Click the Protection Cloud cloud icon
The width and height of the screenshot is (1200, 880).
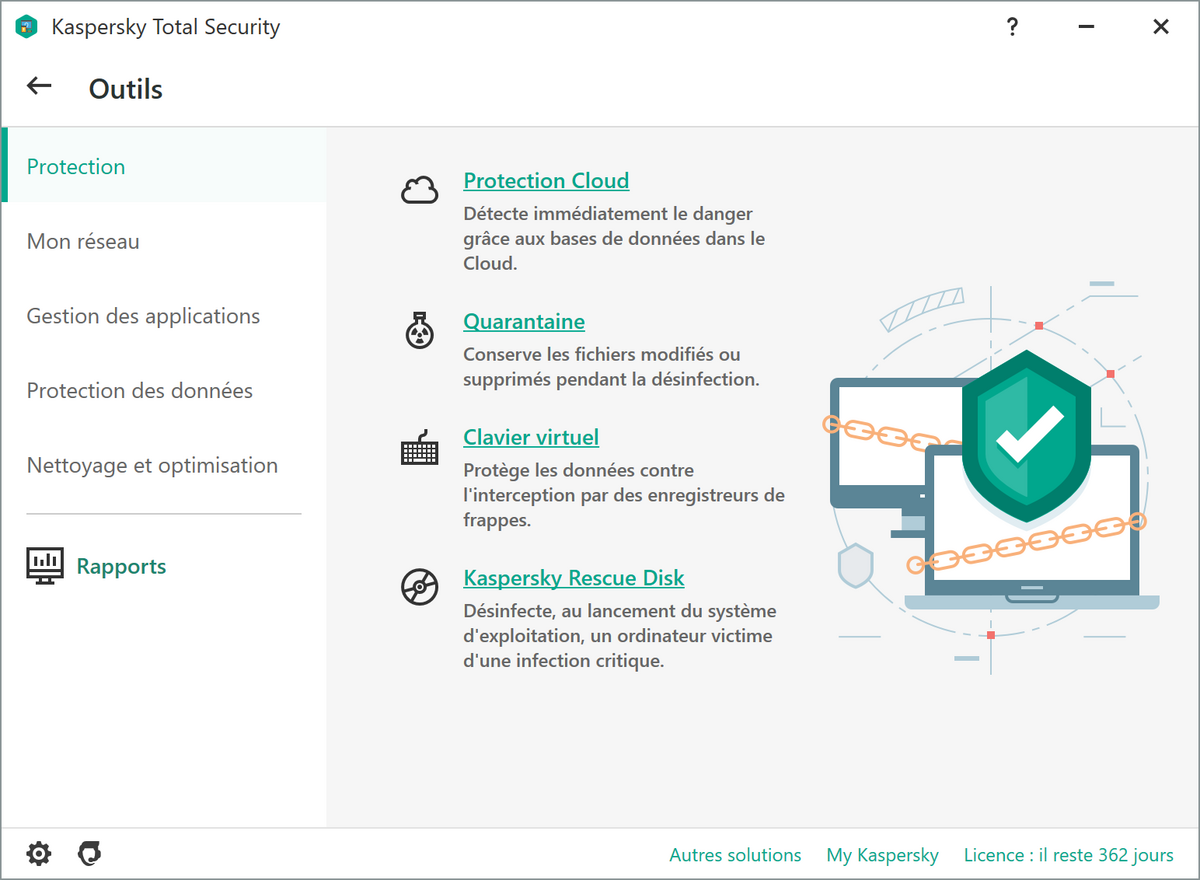coord(419,189)
